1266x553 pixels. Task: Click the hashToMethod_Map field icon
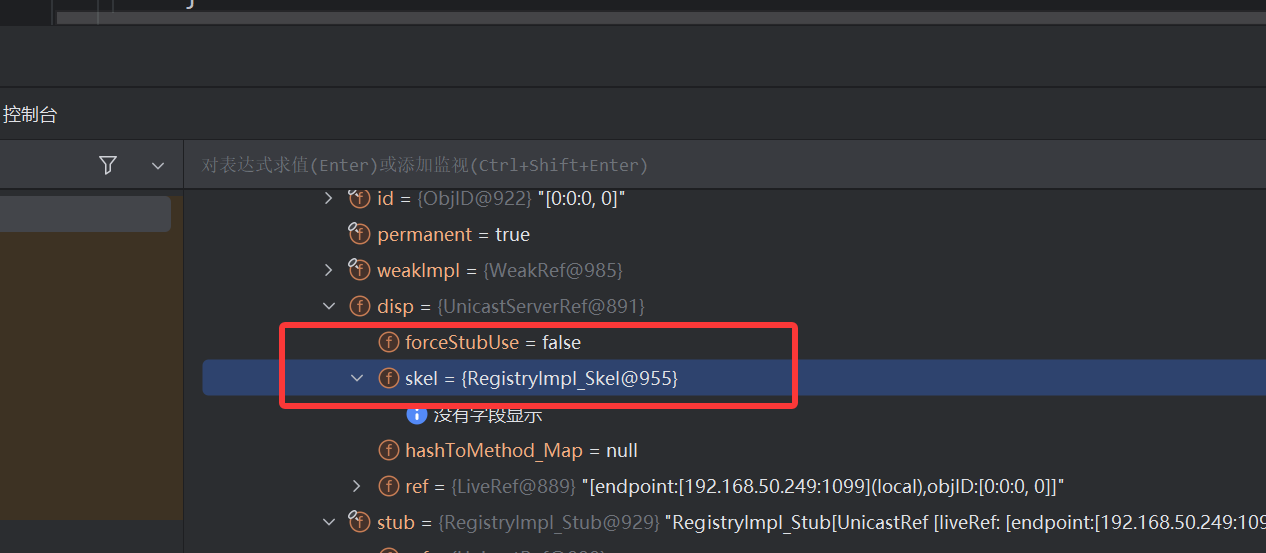pyautogui.click(x=388, y=450)
